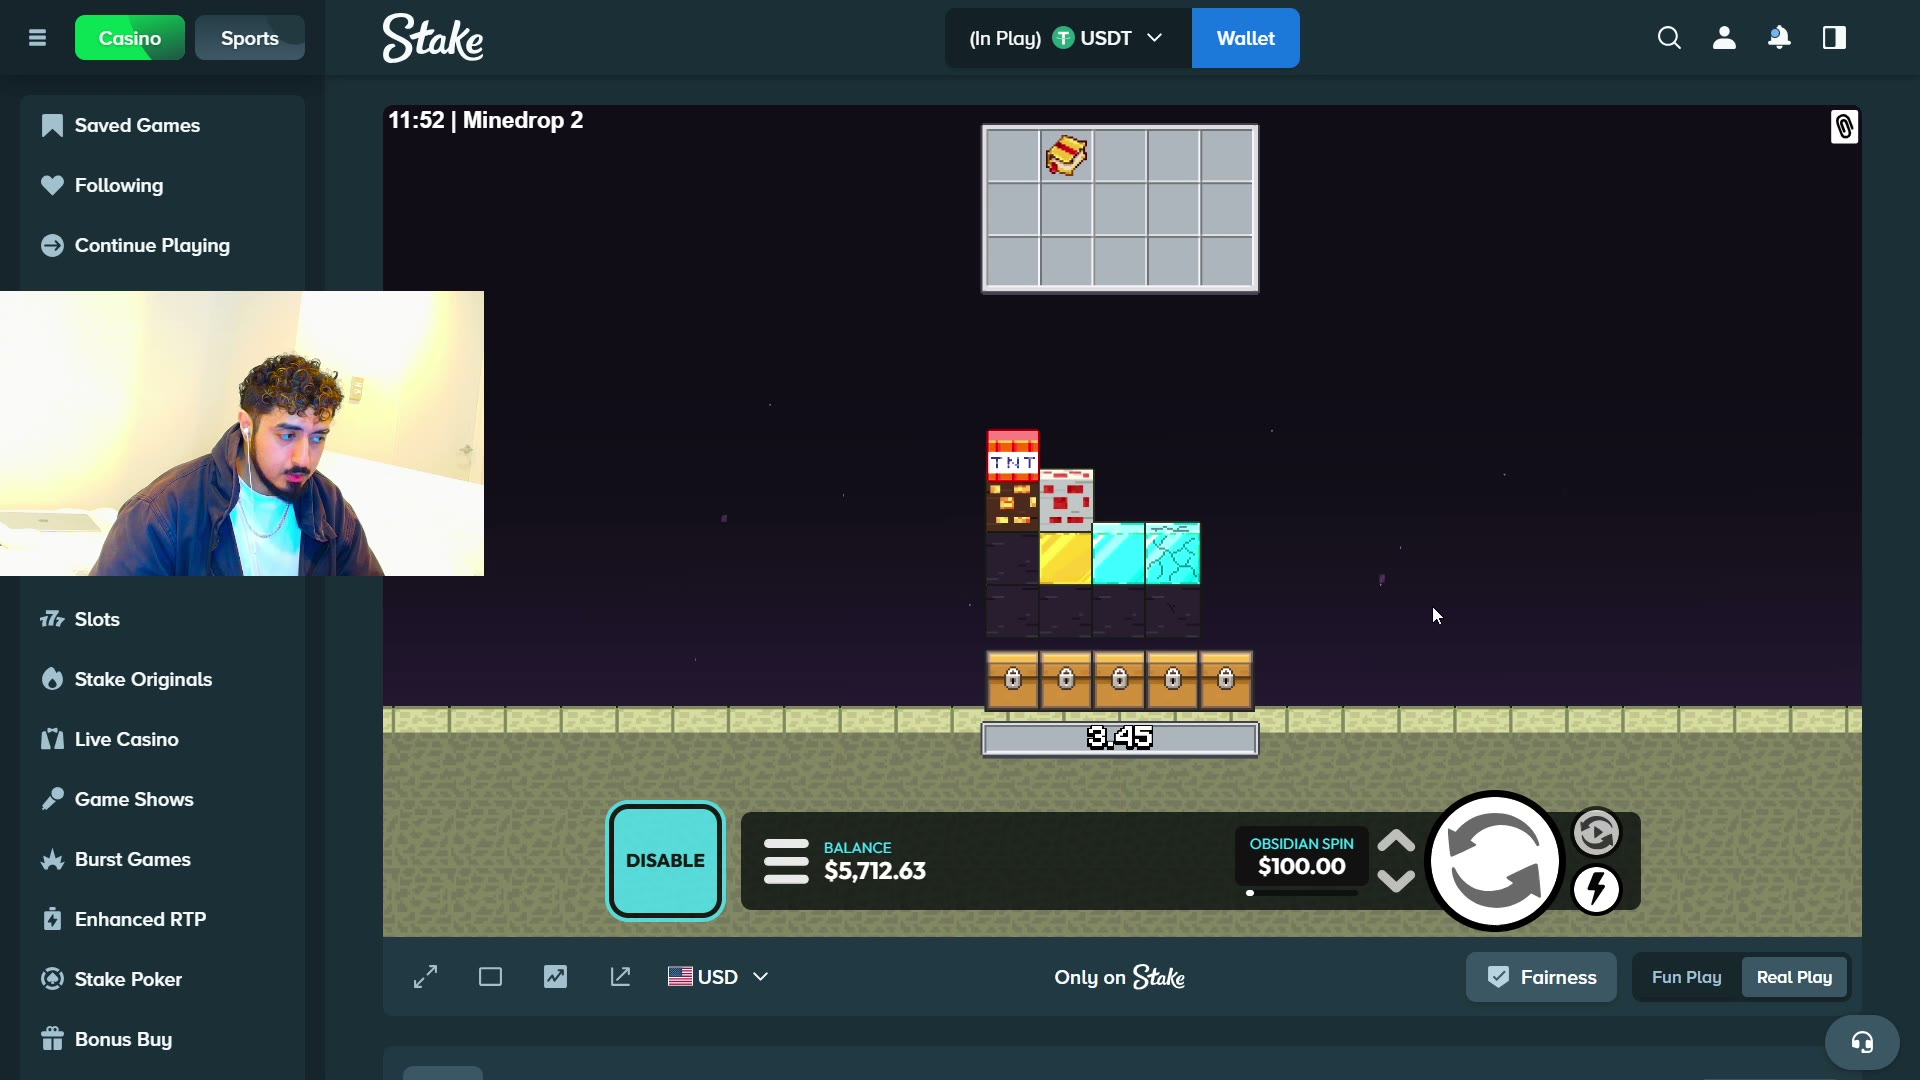Image resolution: width=1920 pixels, height=1080 pixels.
Task: Click the gold block
Action: coord(1065,558)
